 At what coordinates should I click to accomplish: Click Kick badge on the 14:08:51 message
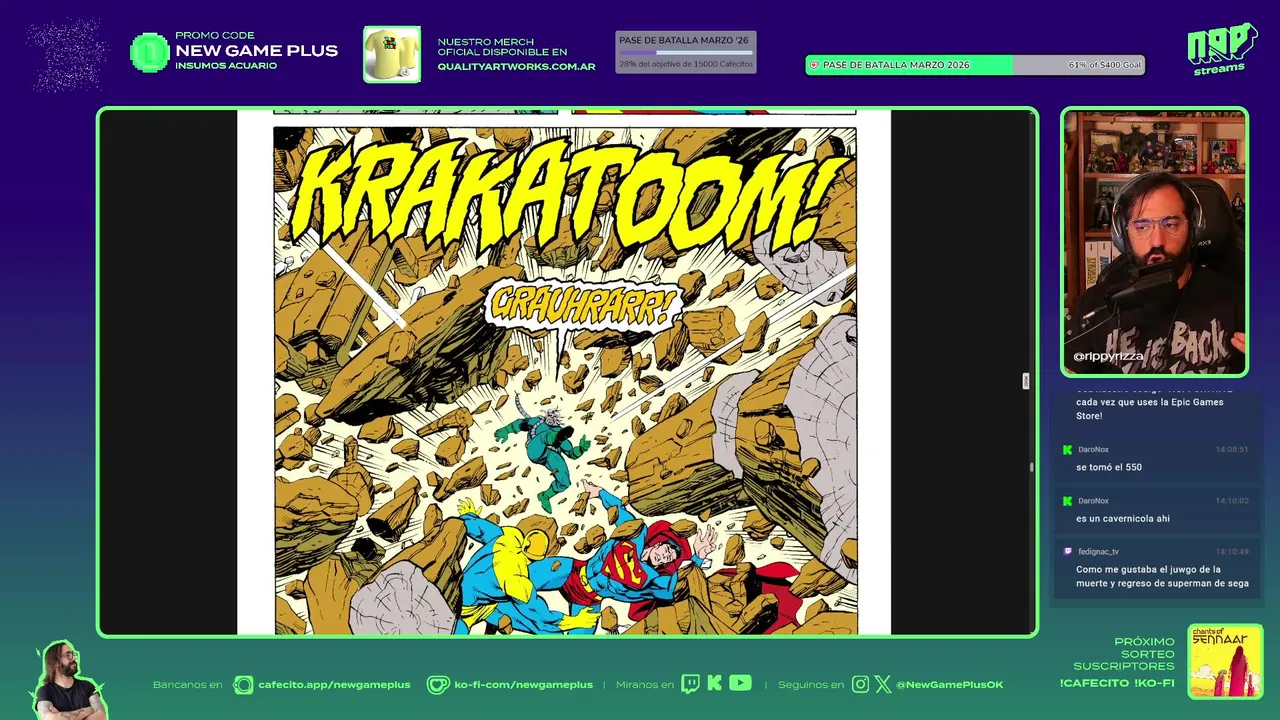[x=1067, y=450]
